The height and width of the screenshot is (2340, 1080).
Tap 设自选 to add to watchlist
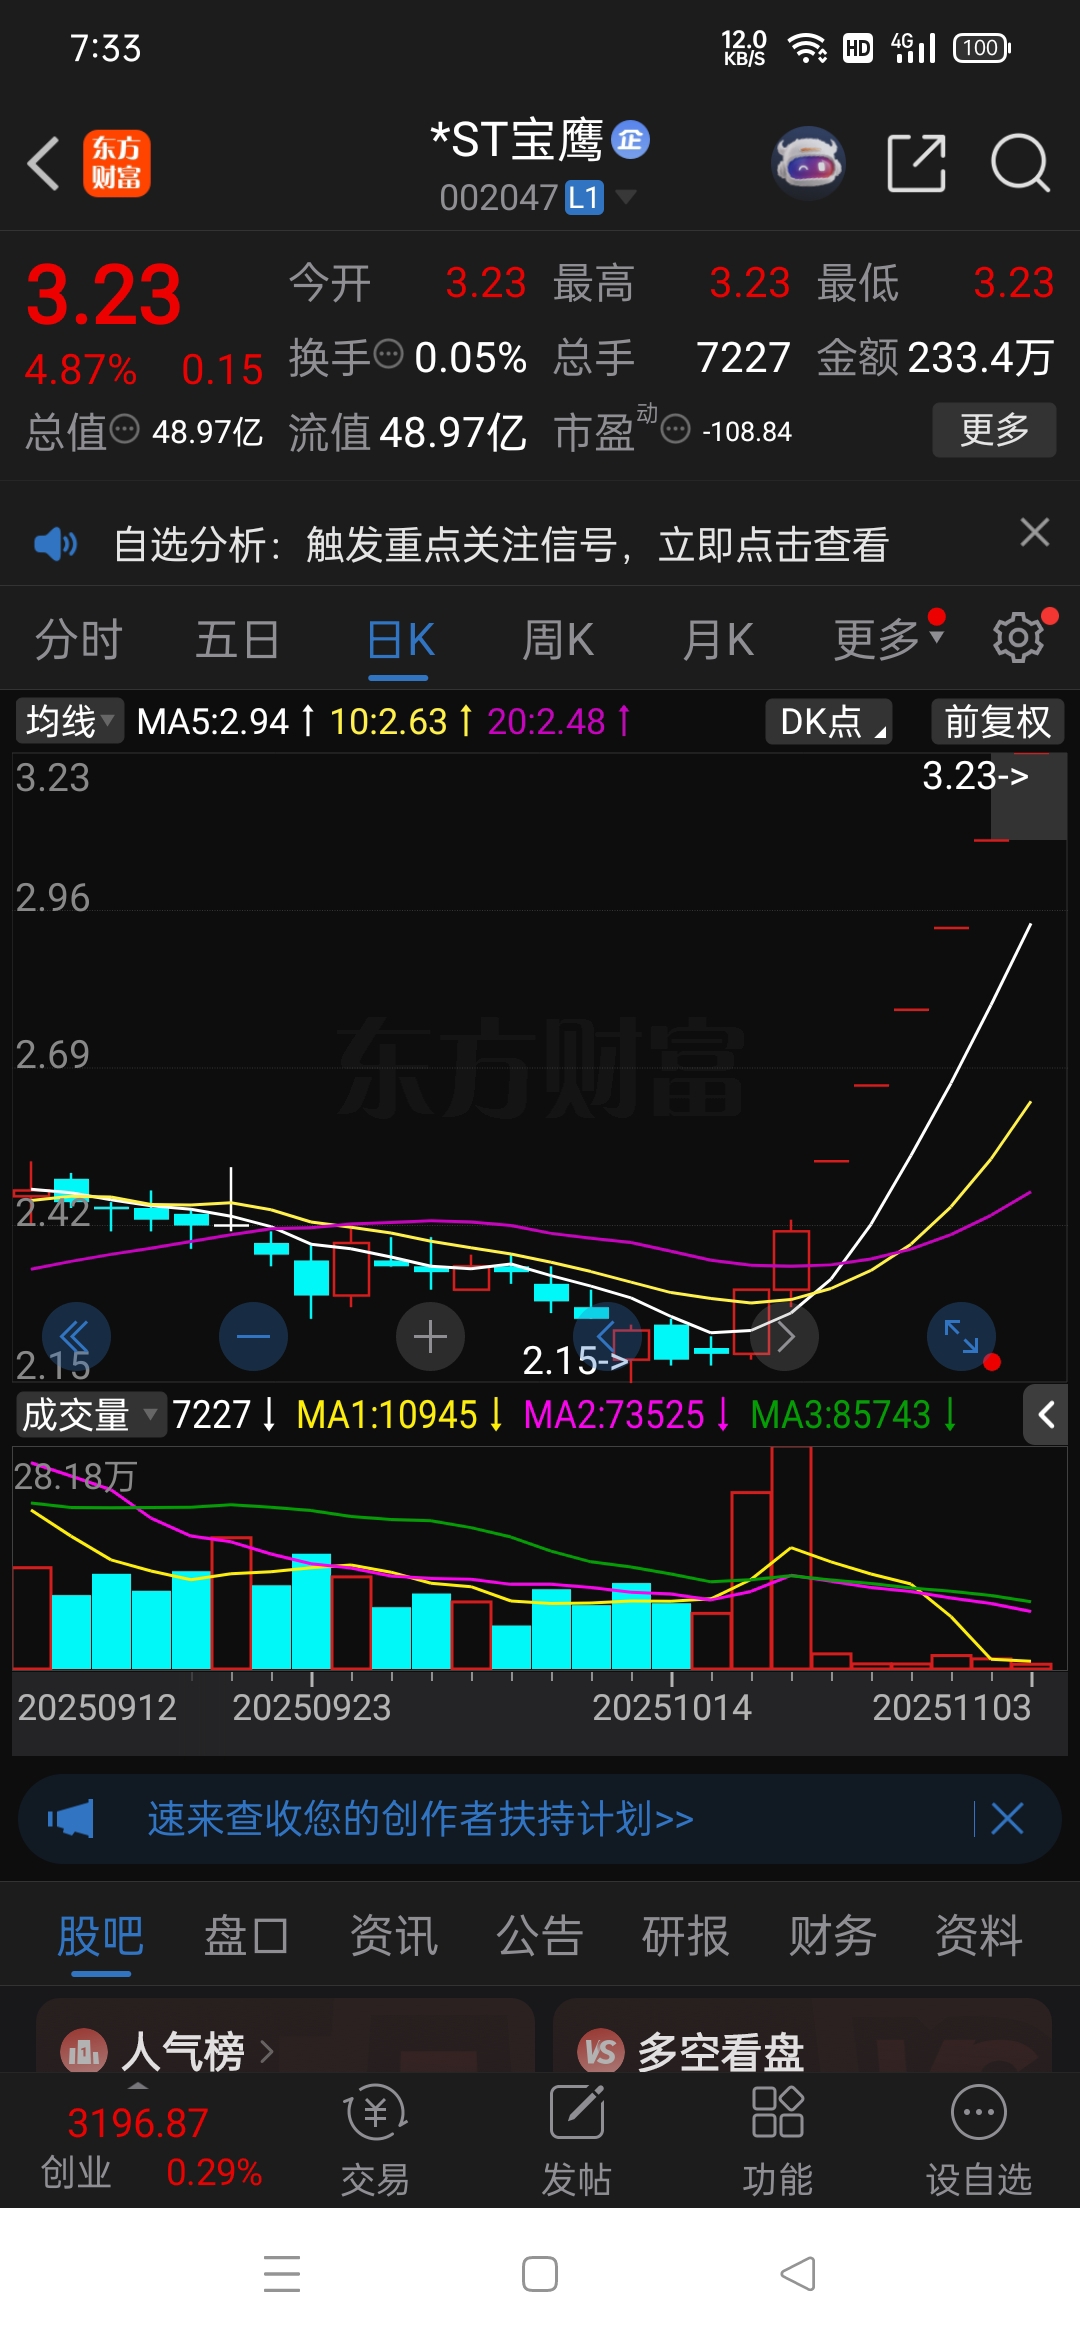pyautogui.click(x=979, y=2140)
